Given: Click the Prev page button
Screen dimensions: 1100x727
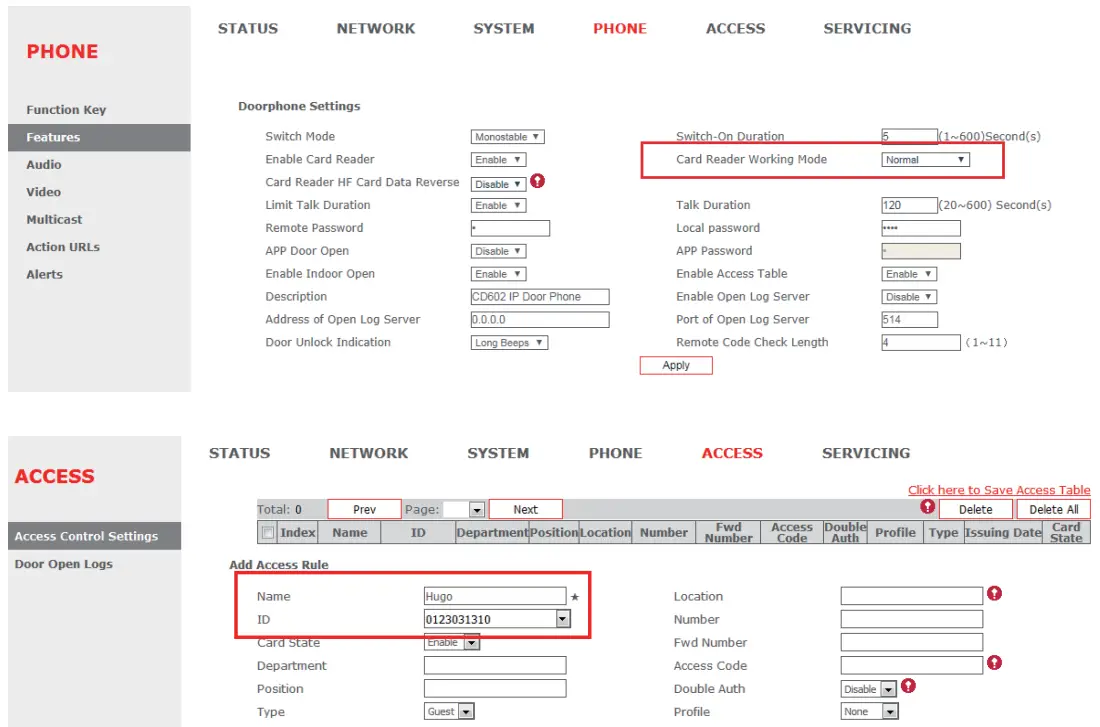Looking at the screenshot, I should click(x=364, y=509).
